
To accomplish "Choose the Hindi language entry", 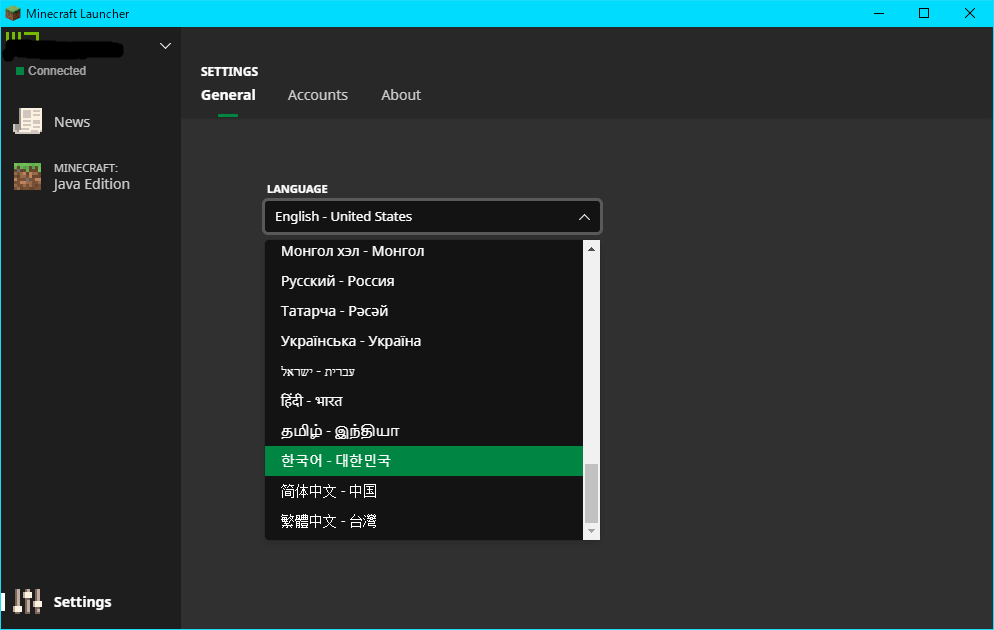I will pos(312,401).
